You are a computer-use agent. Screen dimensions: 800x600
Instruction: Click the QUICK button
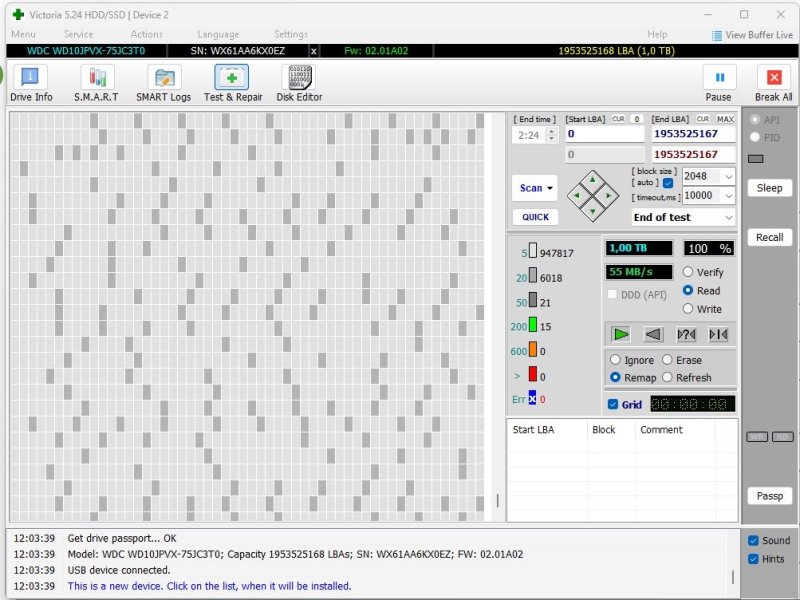[534, 217]
